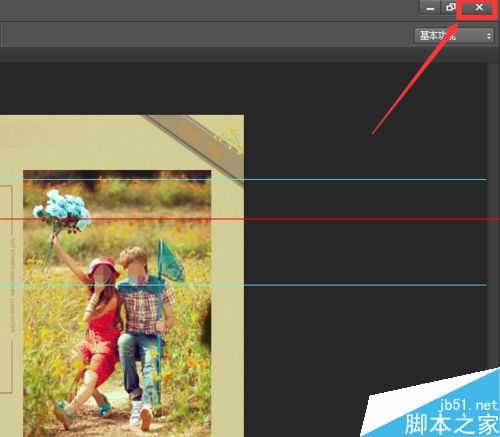Click the thin outlined frame at canvas left
Screen dimensions: 500x437
[x=6, y=289]
